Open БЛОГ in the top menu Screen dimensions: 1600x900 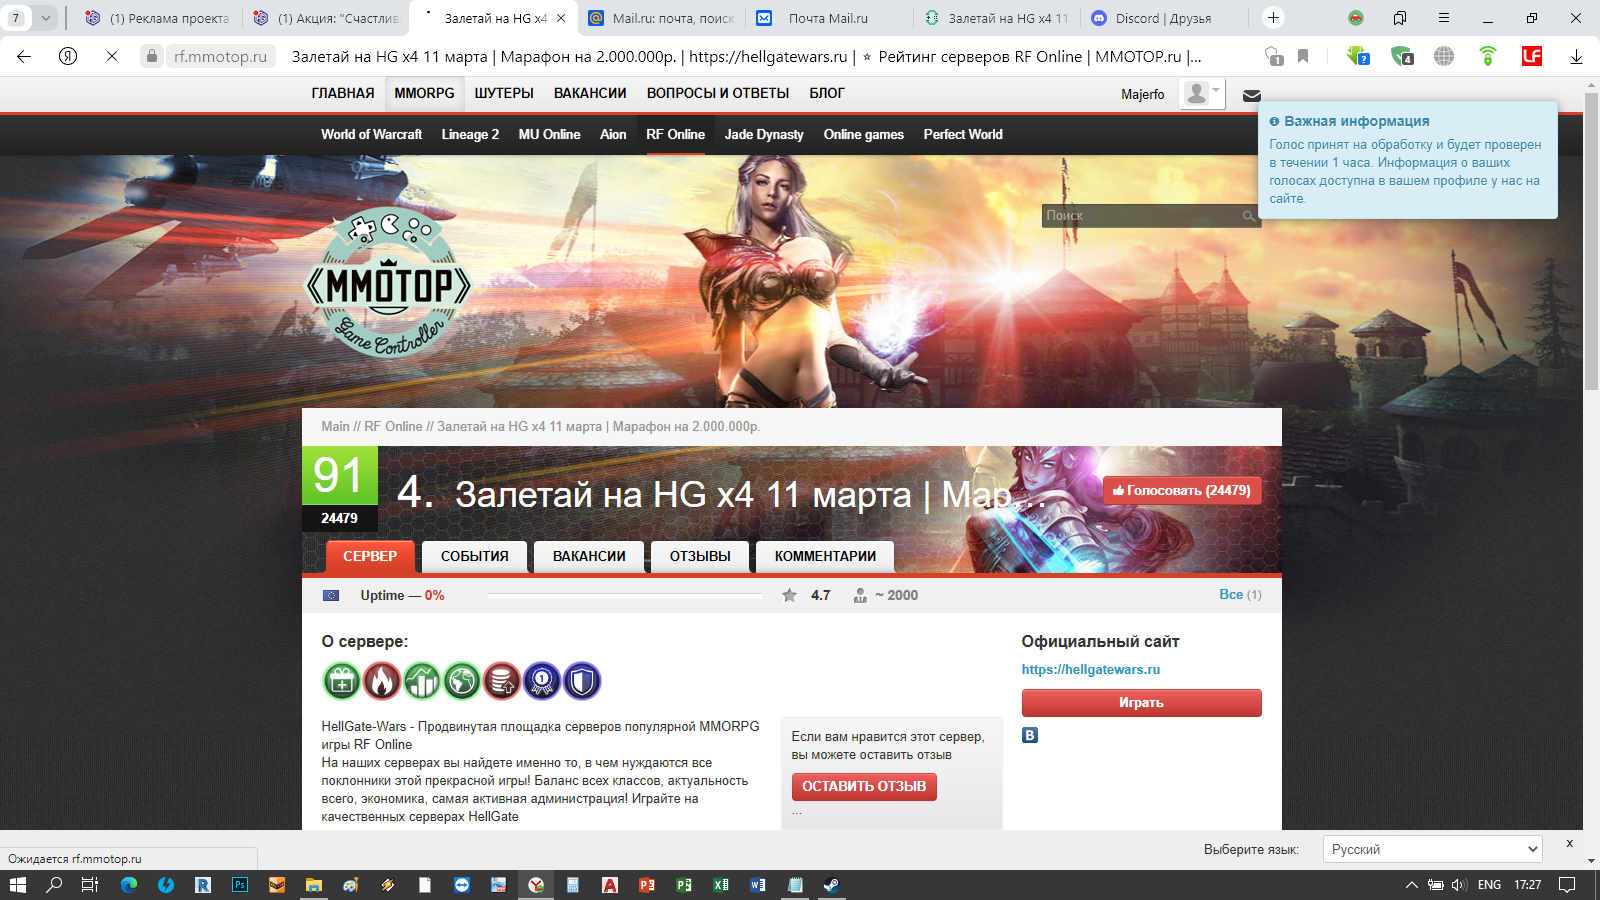click(x=827, y=93)
